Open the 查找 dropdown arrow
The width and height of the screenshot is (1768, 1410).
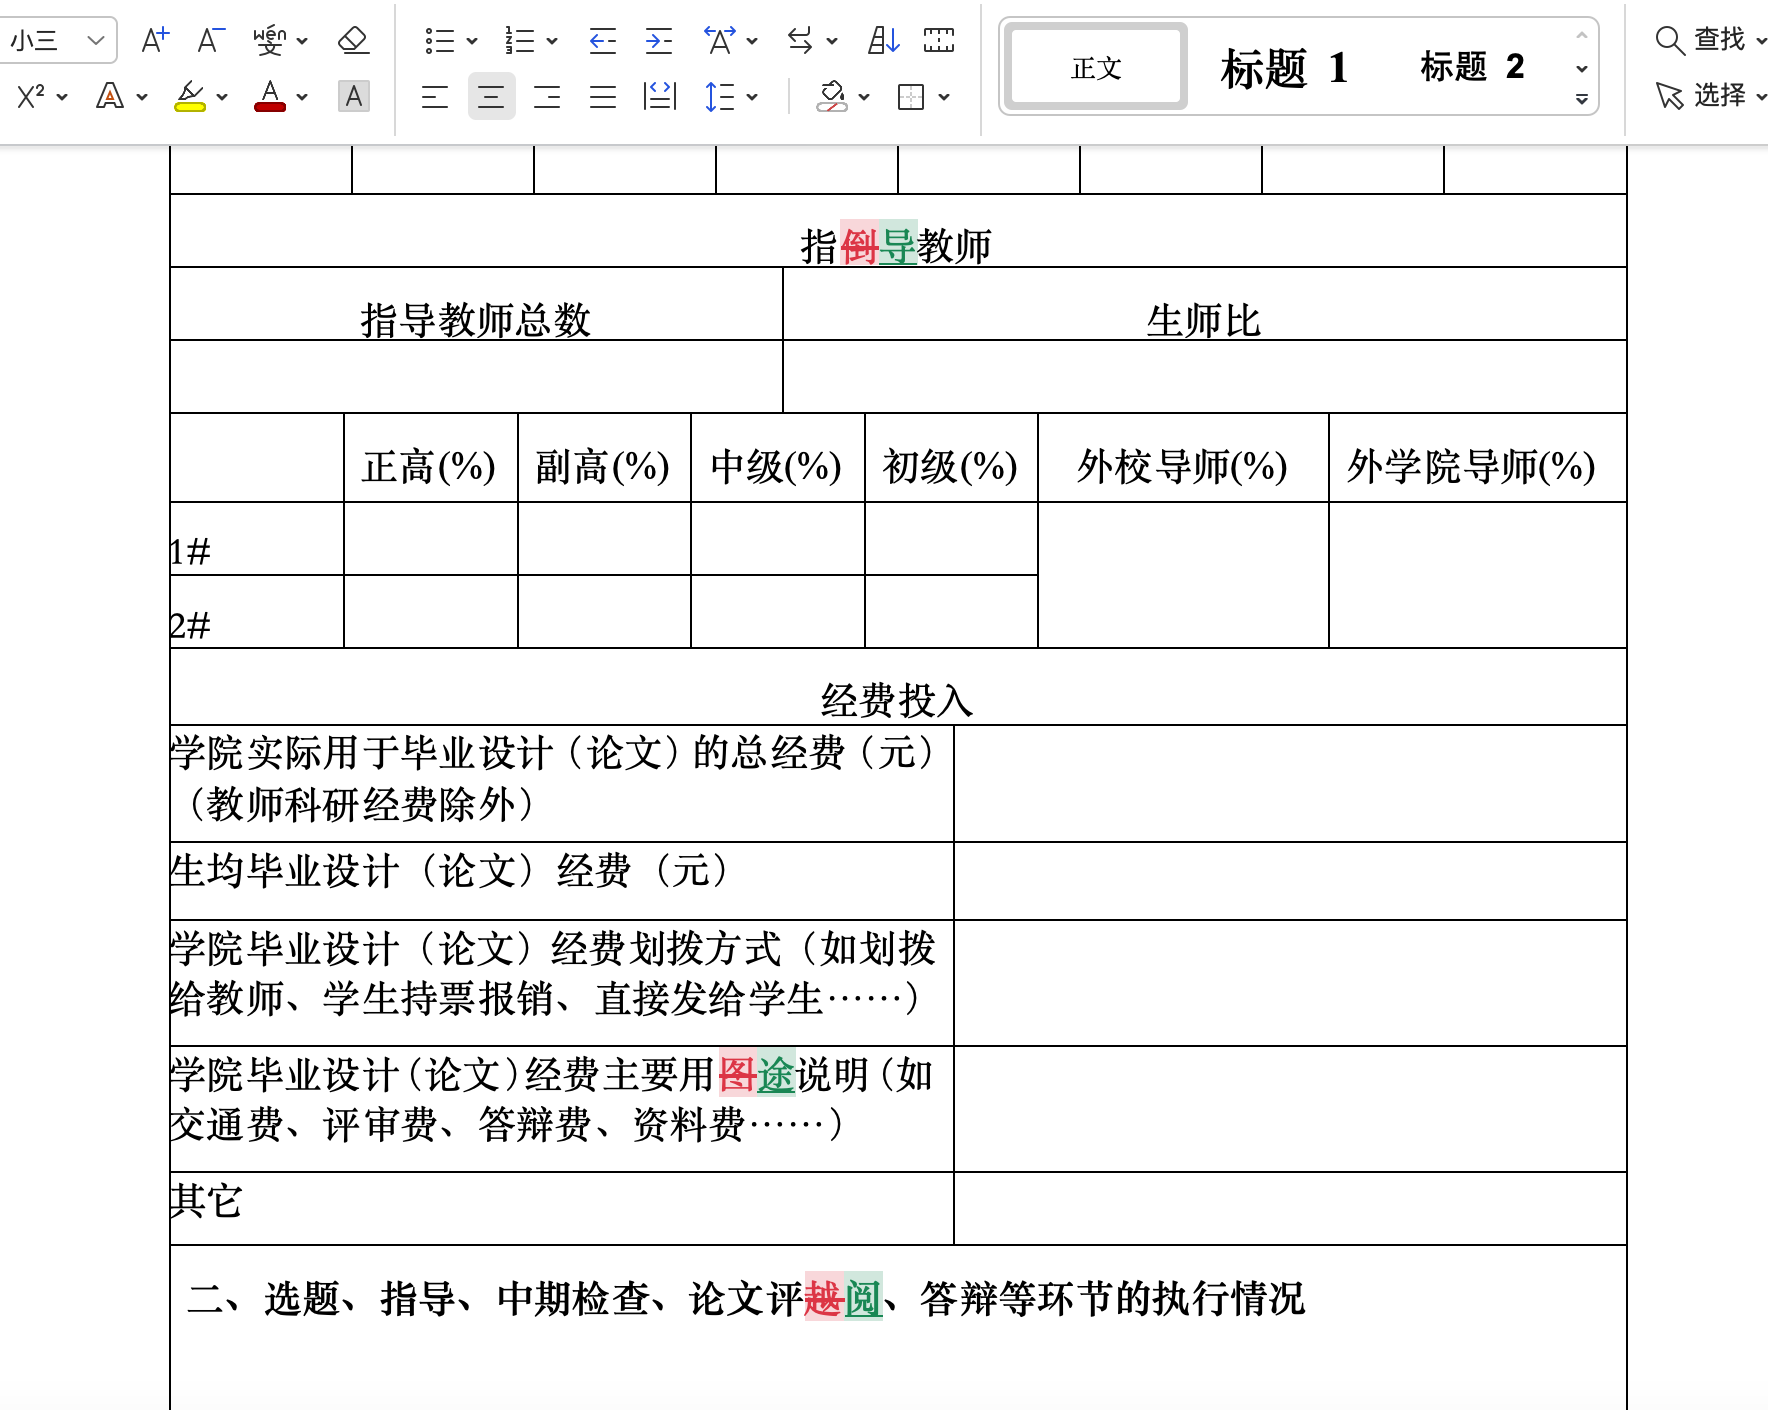[x=1761, y=41]
